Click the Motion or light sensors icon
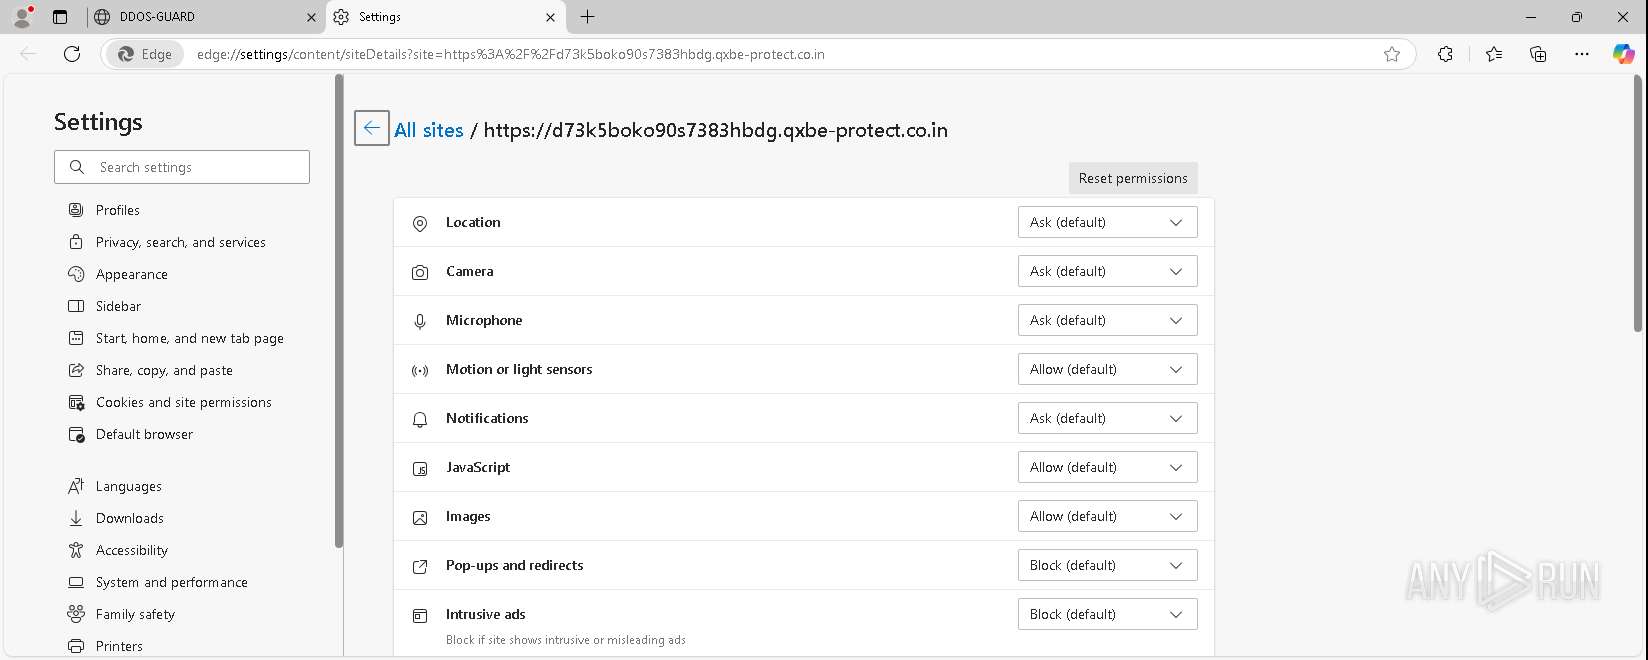 coord(420,370)
